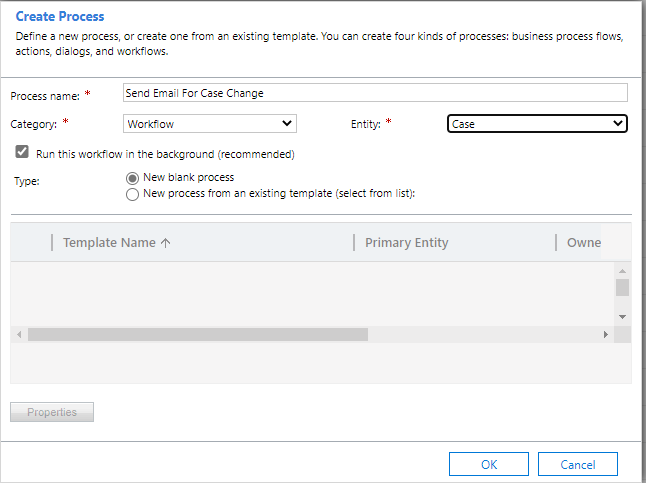The height and width of the screenshot is (483, 646).
Task: Click the Workflow category dropdown arrow
Action: [288, 123]
